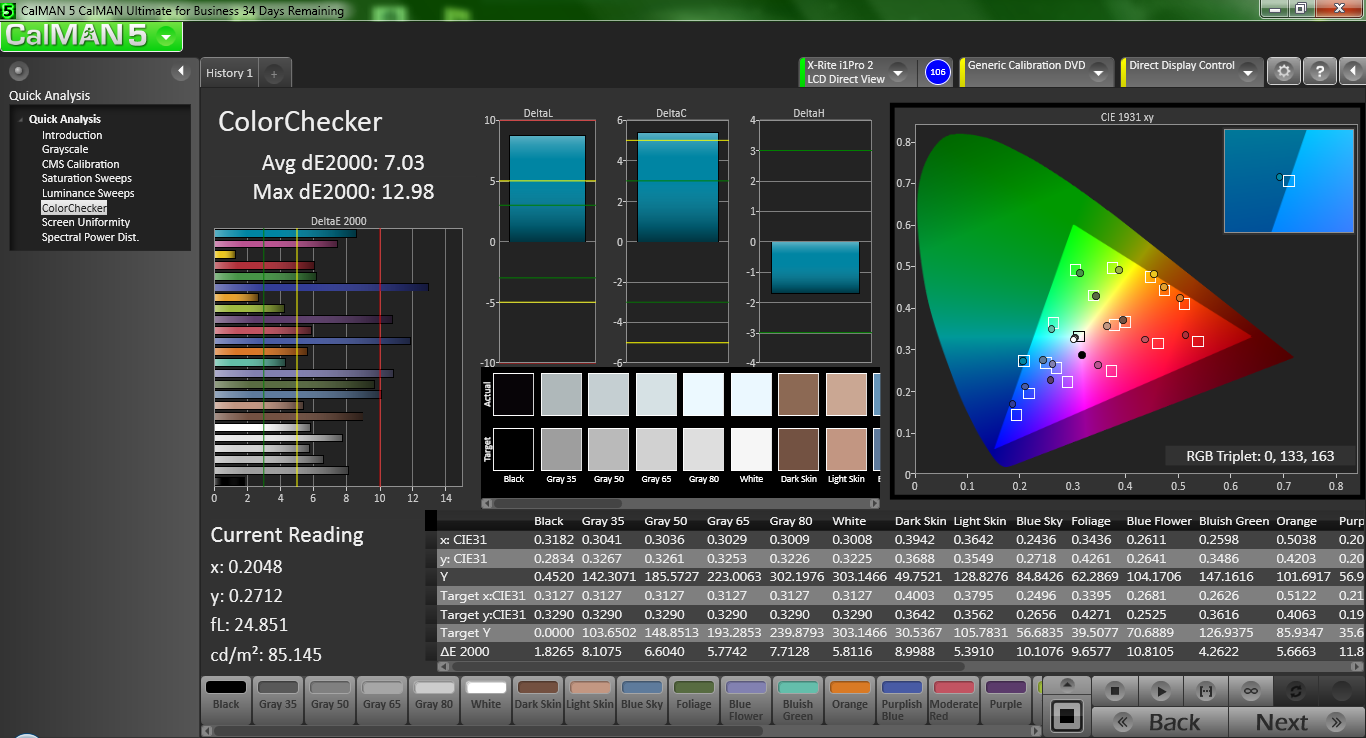
Task: Select the Orange color patch
Action: click(x=850, y=695)
